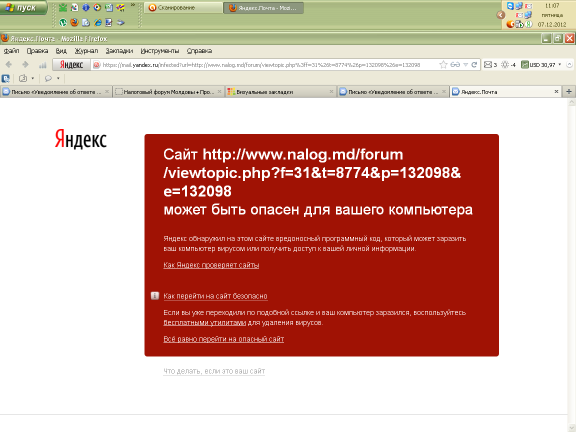
Task: Open address bar history dropdown arrow
Action: click(x=465, y=65)
